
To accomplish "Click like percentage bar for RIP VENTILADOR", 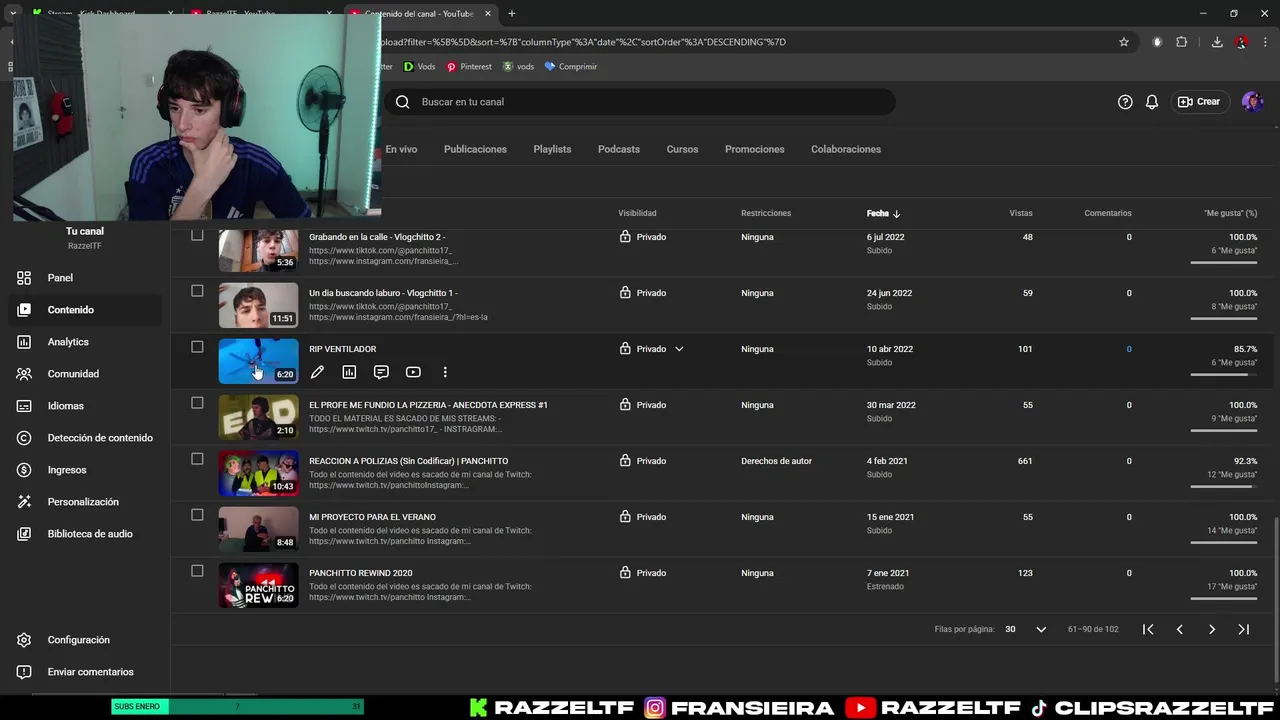I will click(1224, 375).
